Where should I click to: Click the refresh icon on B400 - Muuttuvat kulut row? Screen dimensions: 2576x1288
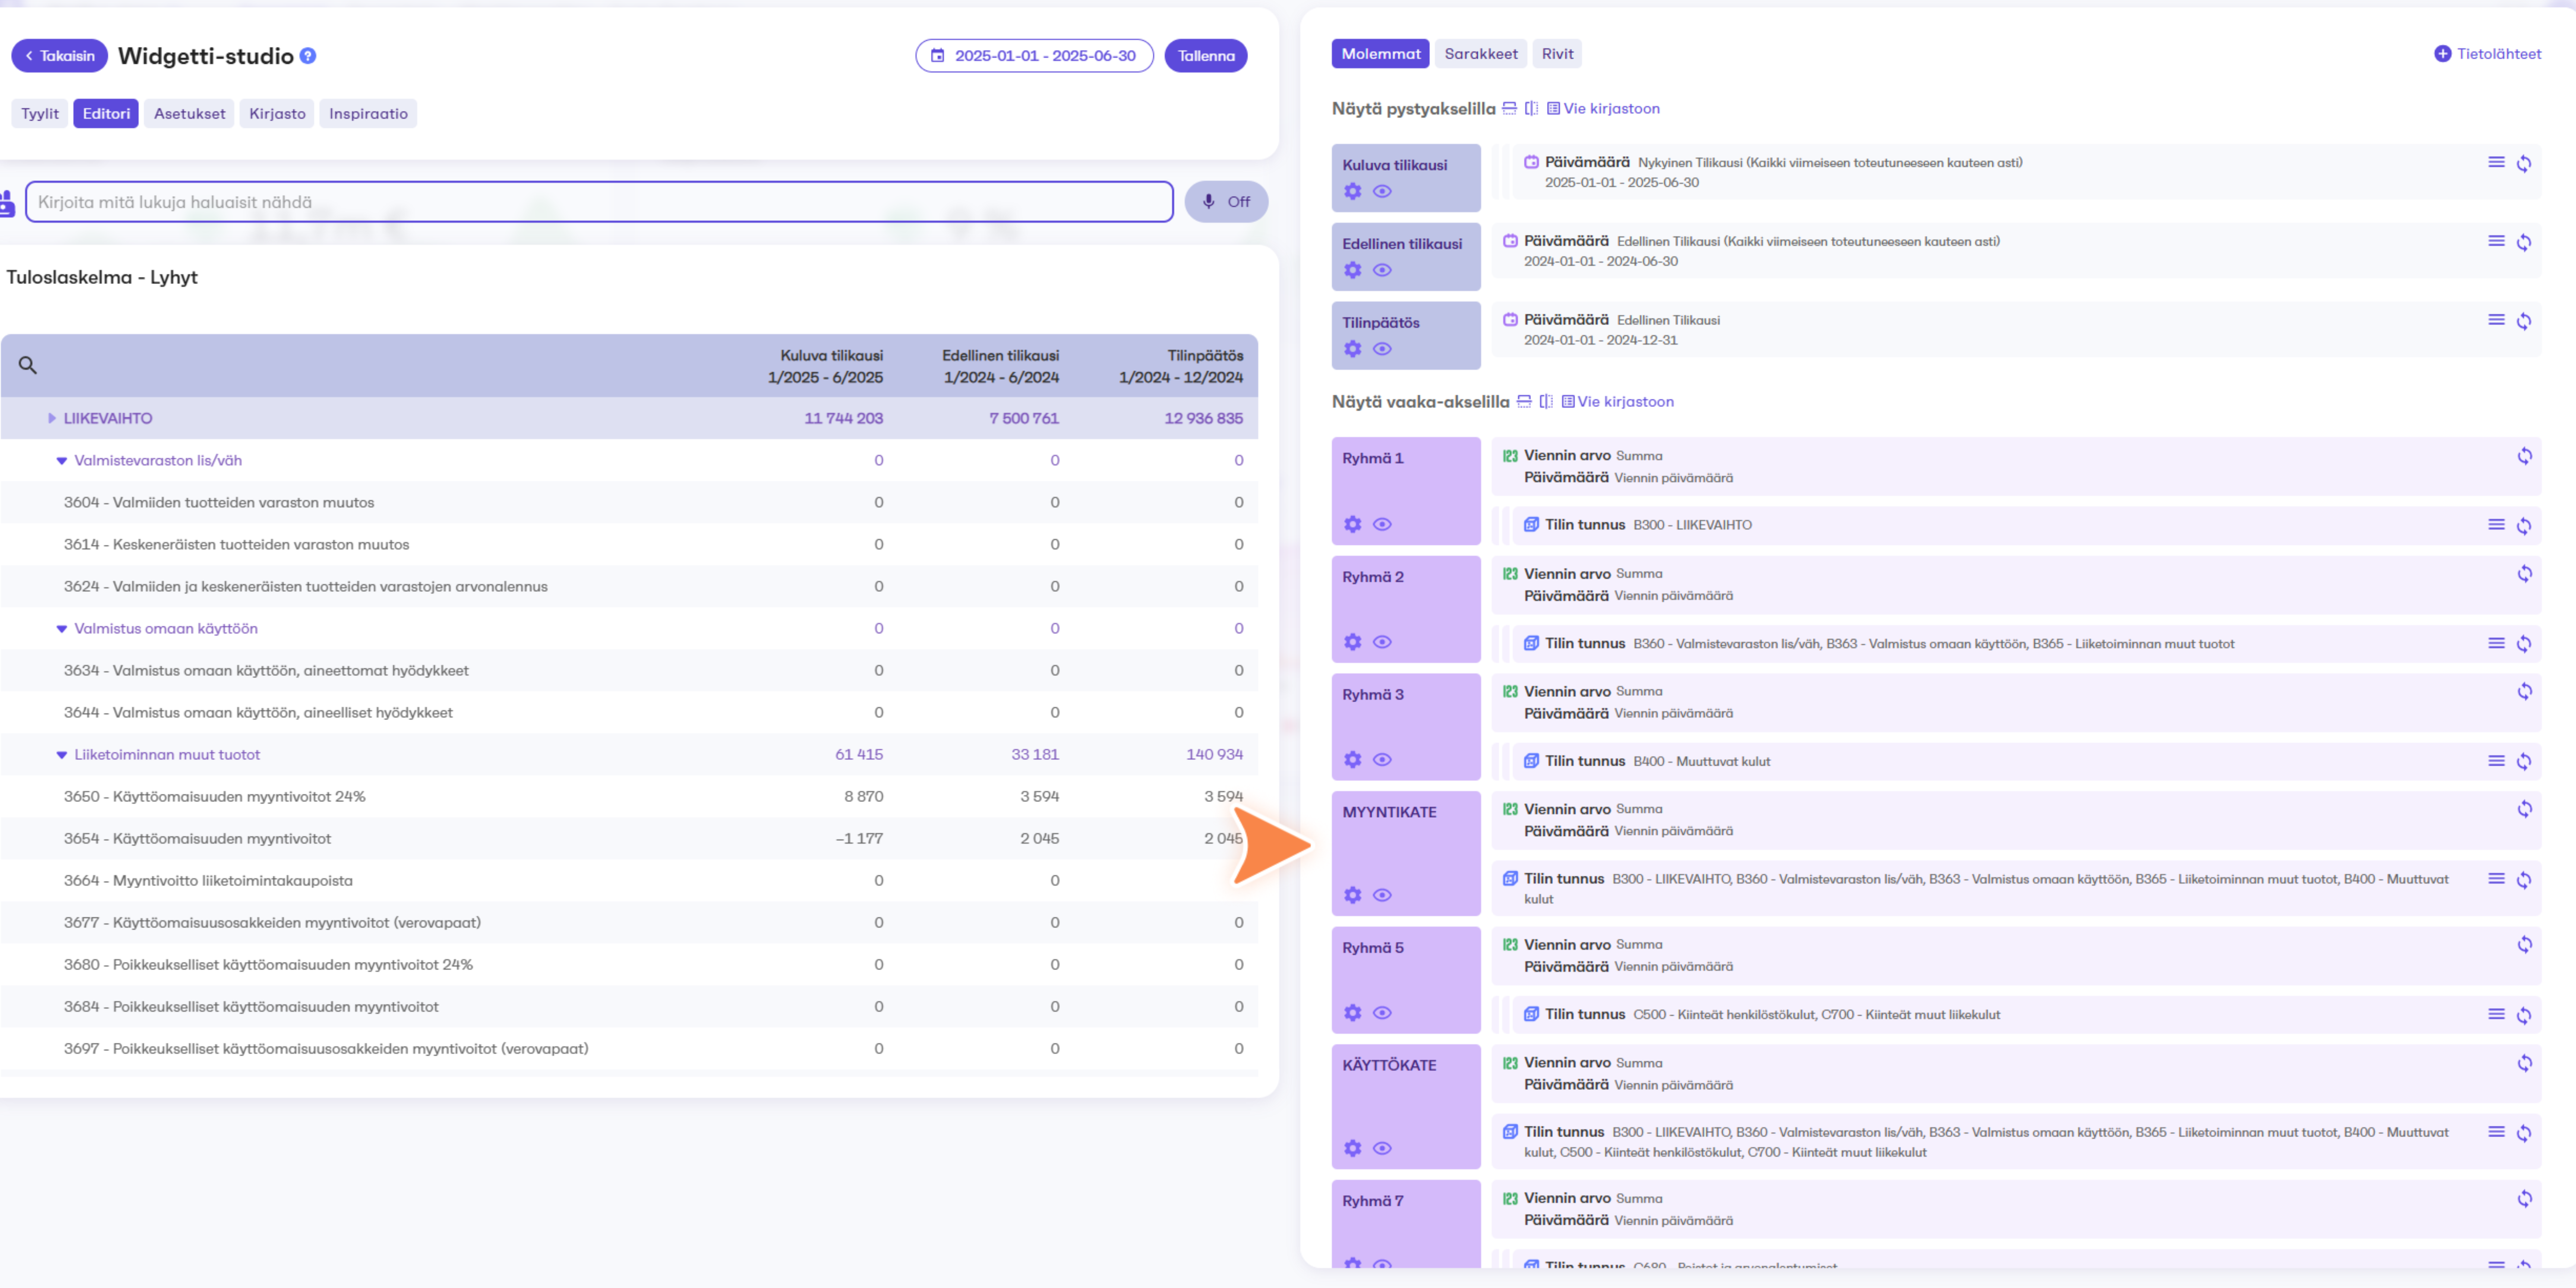(x=2524, y=762)
